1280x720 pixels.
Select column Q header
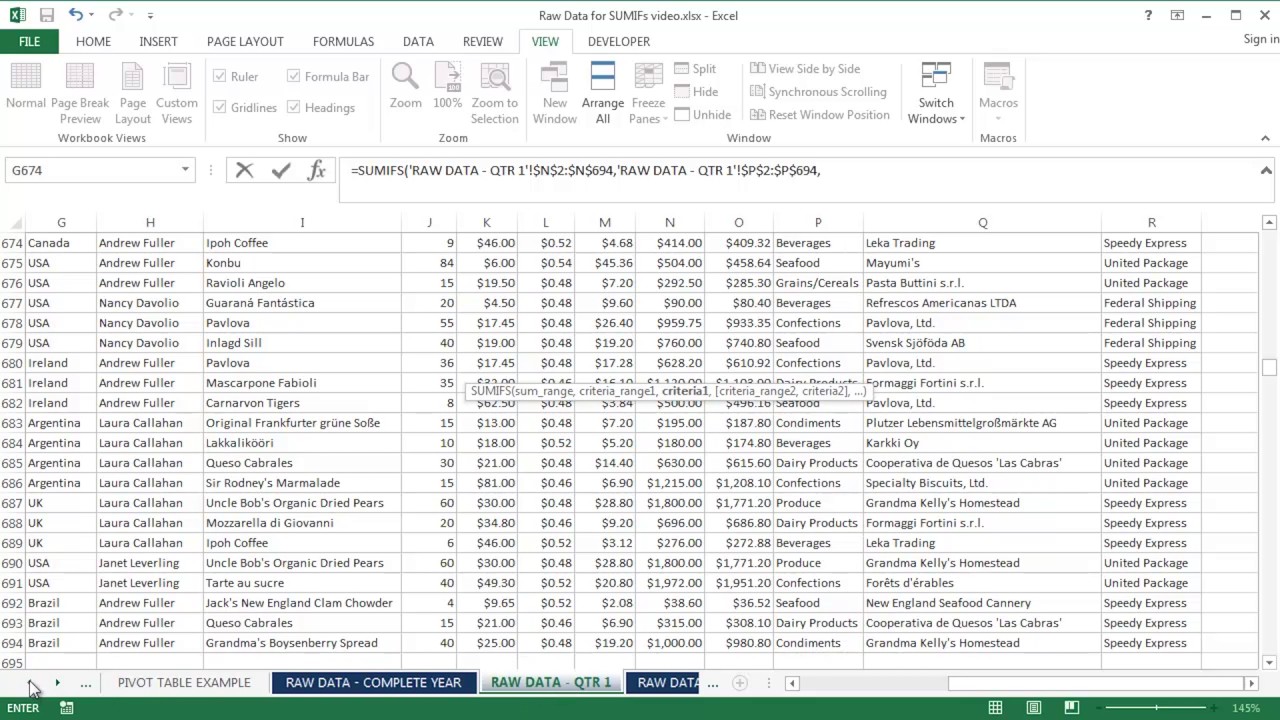click(x=982, y=222)
